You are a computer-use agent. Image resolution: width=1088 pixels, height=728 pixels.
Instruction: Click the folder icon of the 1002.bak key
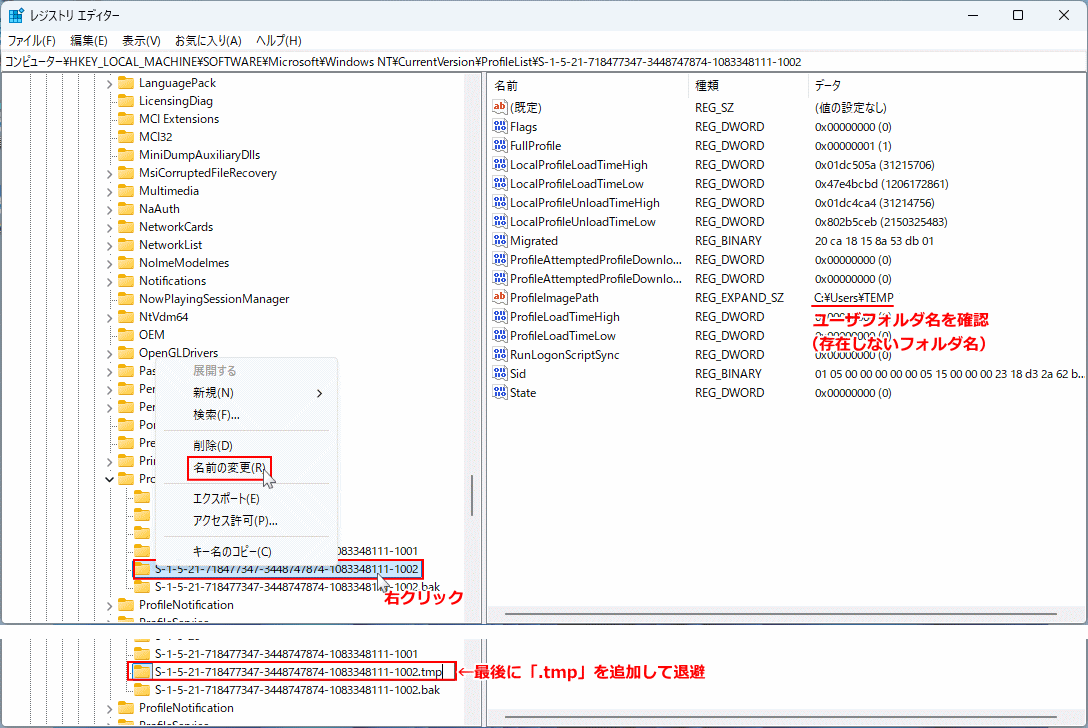tap(140, 586)
